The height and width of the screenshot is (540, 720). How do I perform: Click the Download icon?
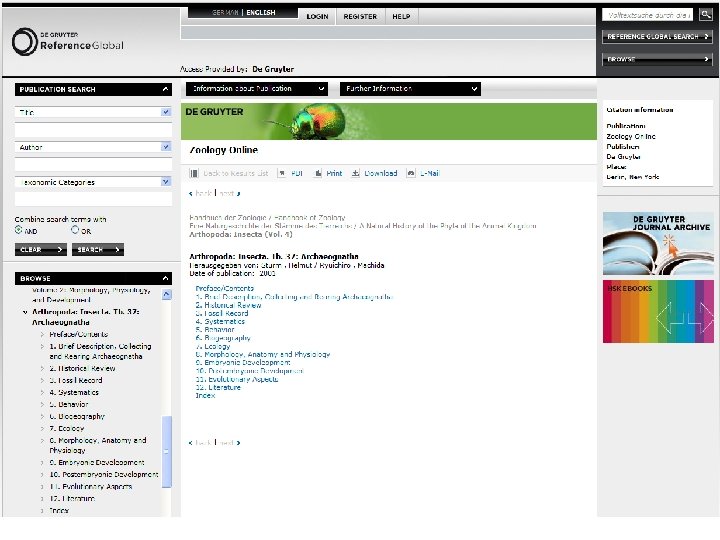tap(355, 173)
